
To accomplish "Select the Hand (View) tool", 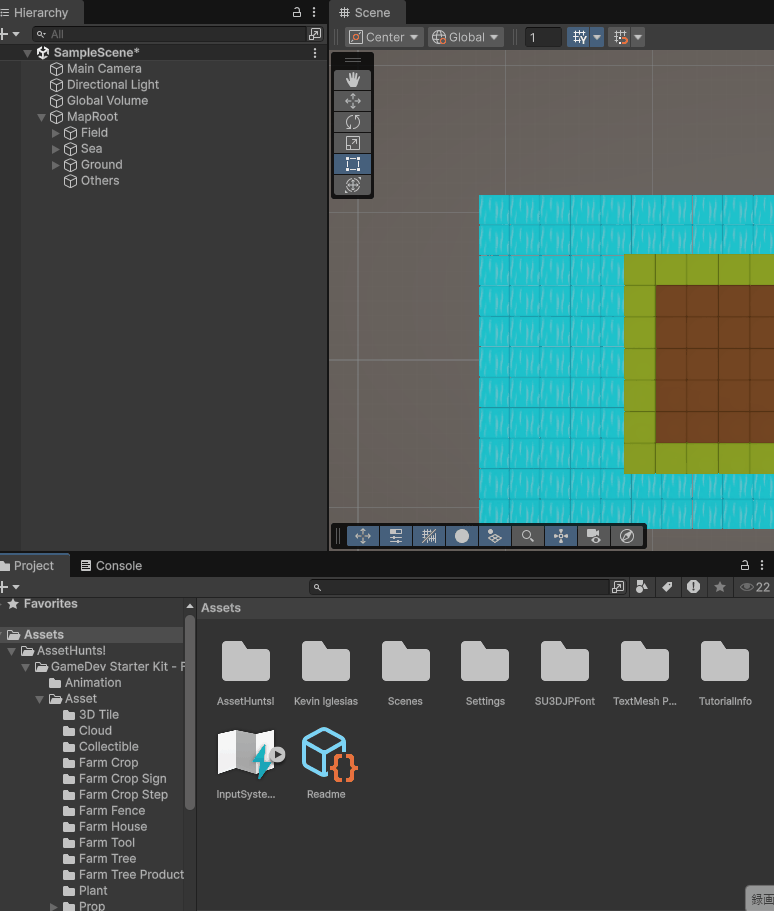I will tap(352, 80).
